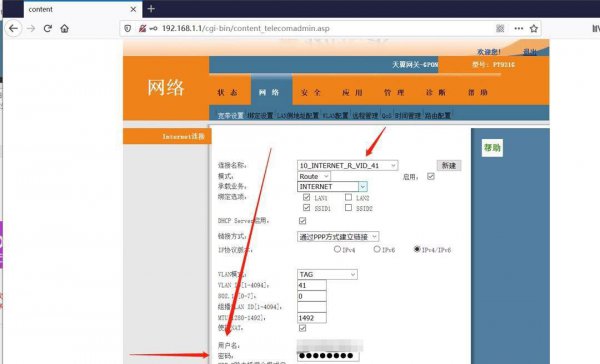Expand the INTERNET service dropdown
The image size is (600, 364).
click(332, 186)
